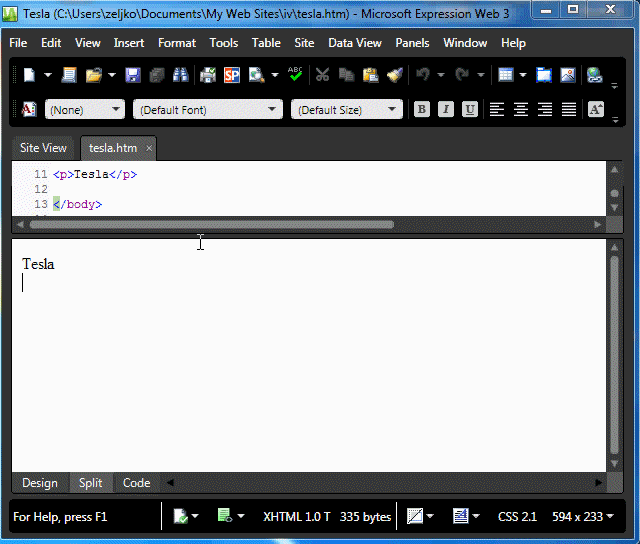Click the Save icon in toolbar
Image resolution: width=640 pixels, height=544 pixels.
pos(132,75)
